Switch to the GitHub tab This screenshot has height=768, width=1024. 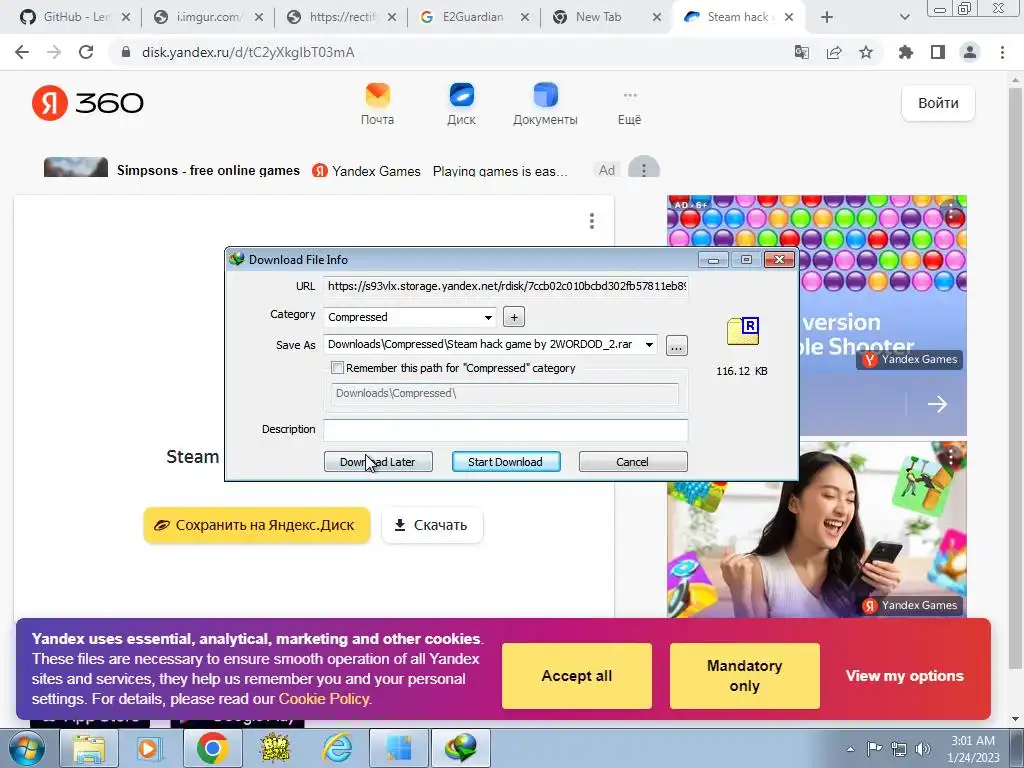[74, 17]
